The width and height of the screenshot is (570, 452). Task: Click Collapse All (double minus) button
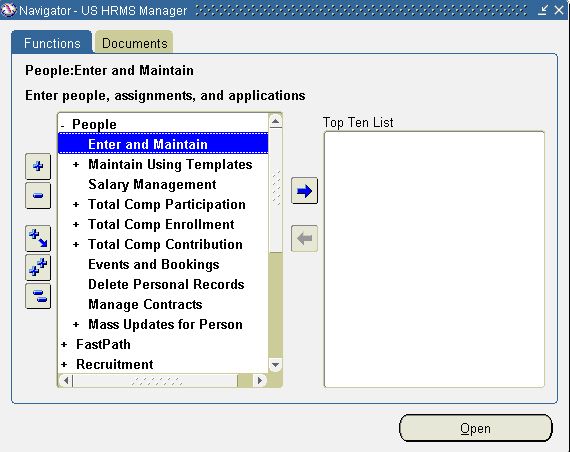coord(38,296)
